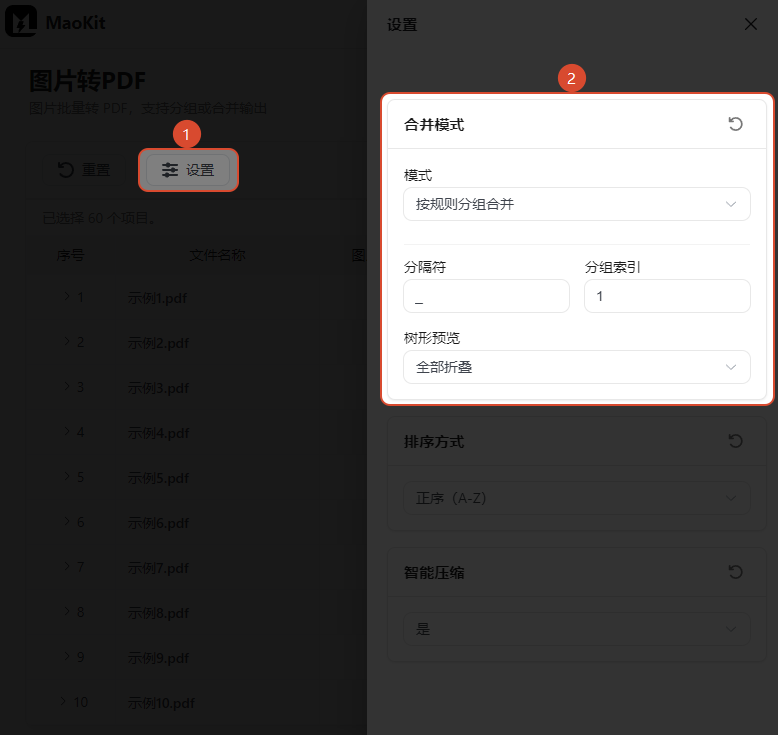Reset the 排序方式 section
This screenshot has width=778, height=735.
pyautogui.click(x=735, y=441)
